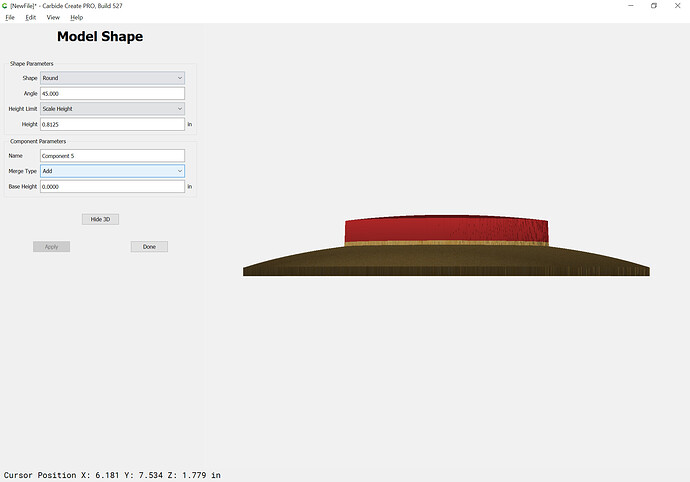The width and height of the screenshot is (690, 482).
Task: Select the Base Height input field
Action: 112,187
